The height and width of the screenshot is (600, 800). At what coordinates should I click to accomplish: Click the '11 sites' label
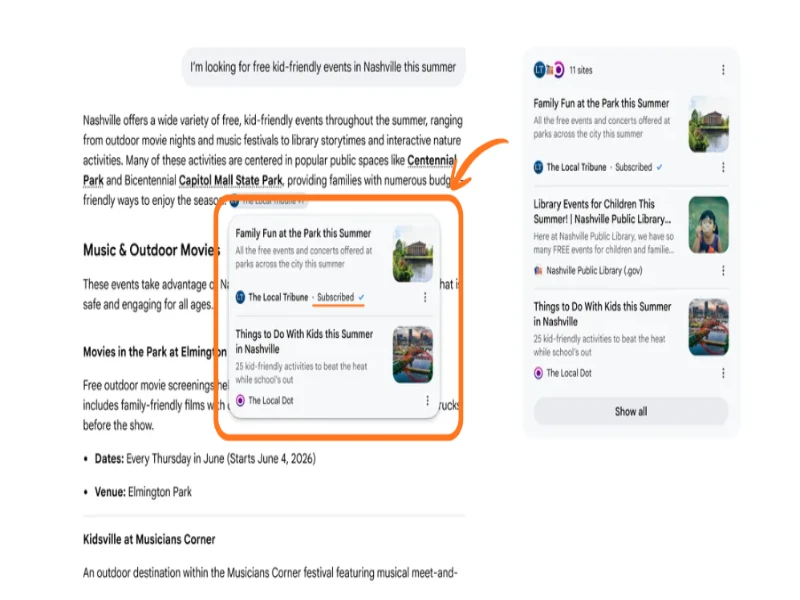tap(581, 70)
